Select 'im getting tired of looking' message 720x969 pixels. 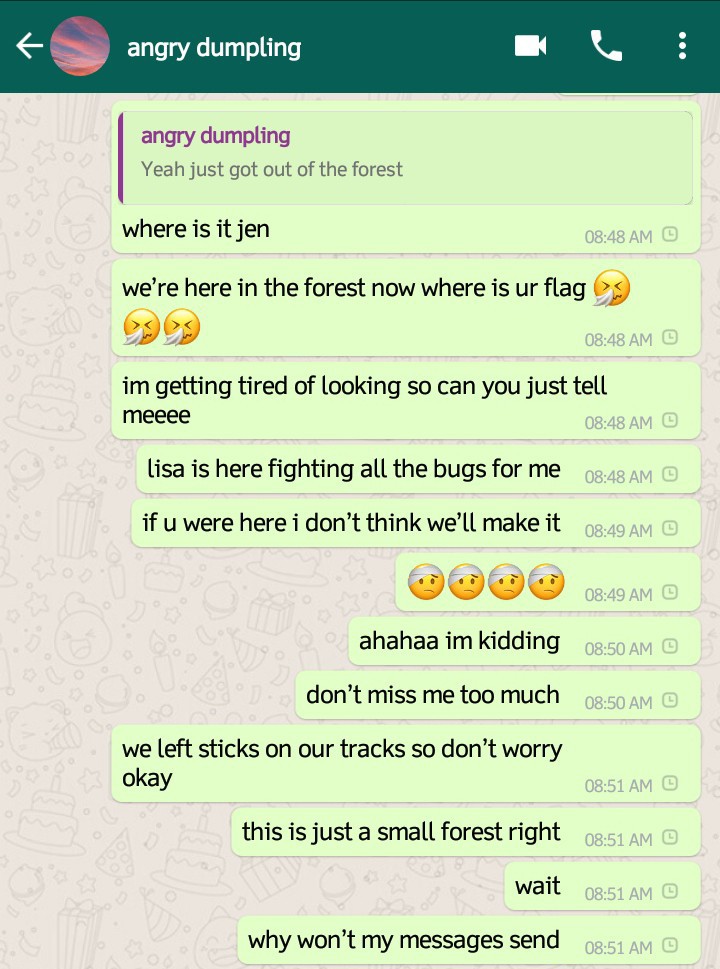405,401
